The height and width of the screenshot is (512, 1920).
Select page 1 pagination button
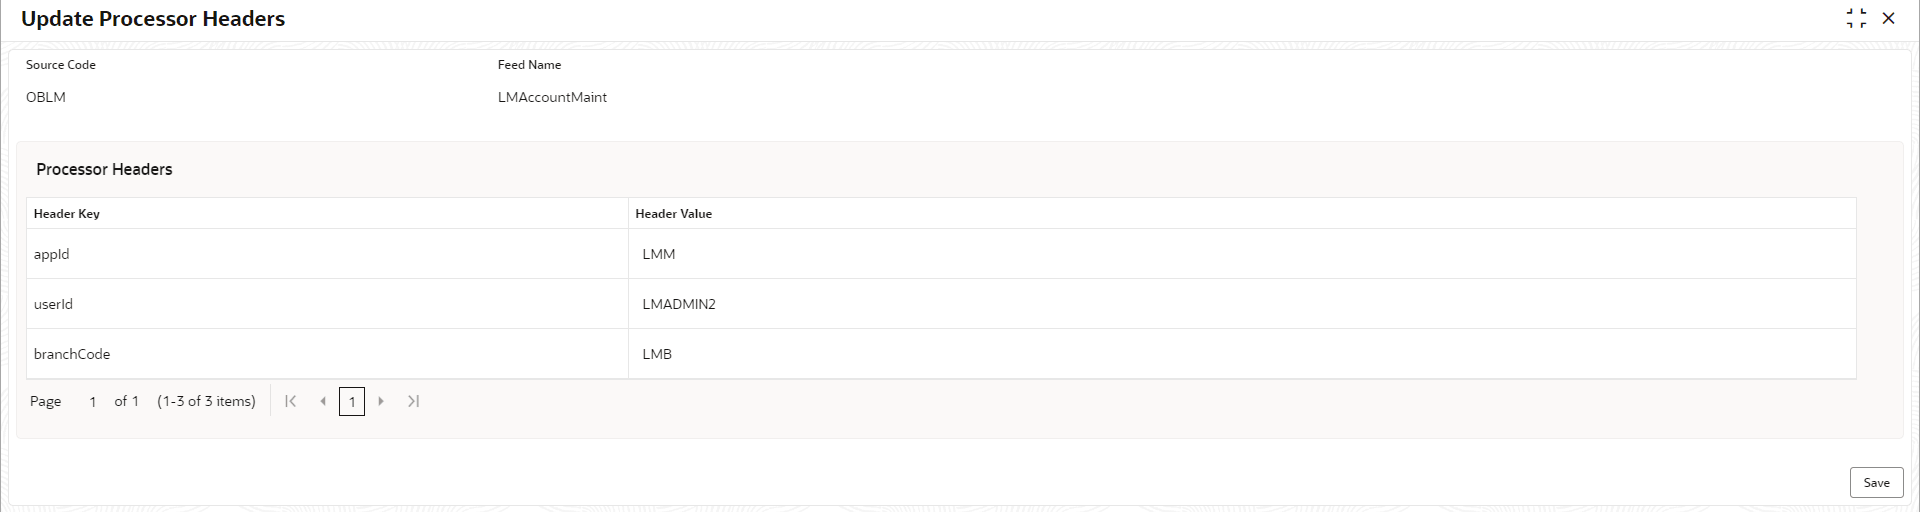point(352,402)
